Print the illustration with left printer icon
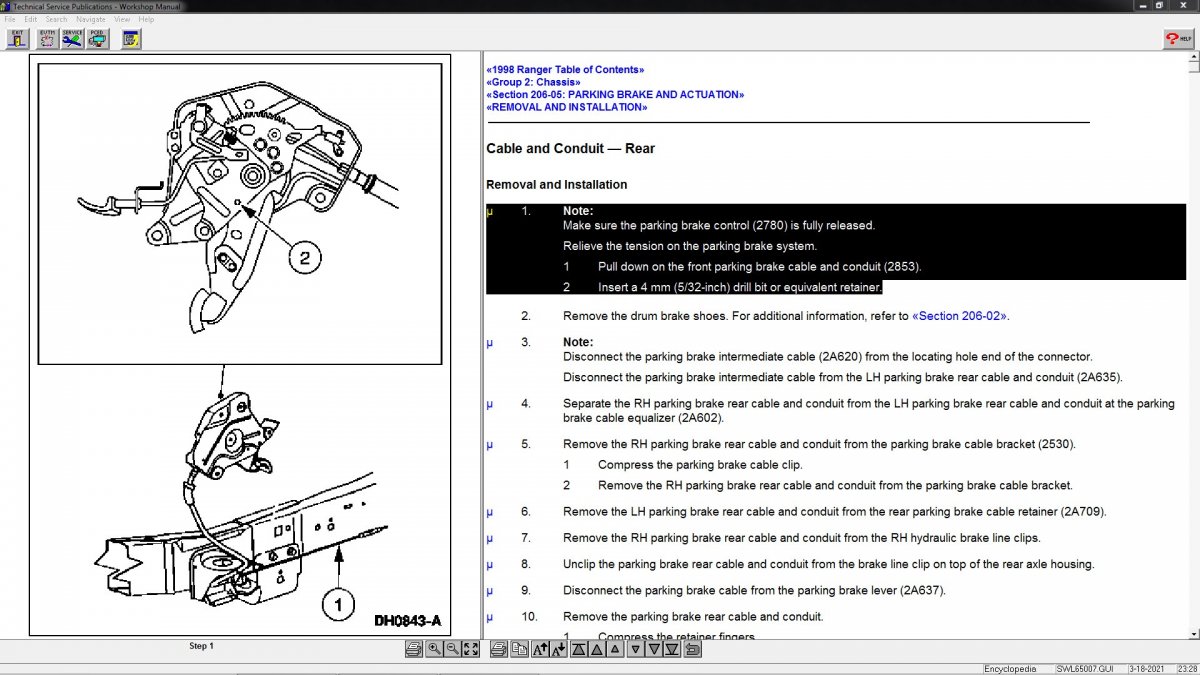1200x675 pixels. (x=413, y=649)
